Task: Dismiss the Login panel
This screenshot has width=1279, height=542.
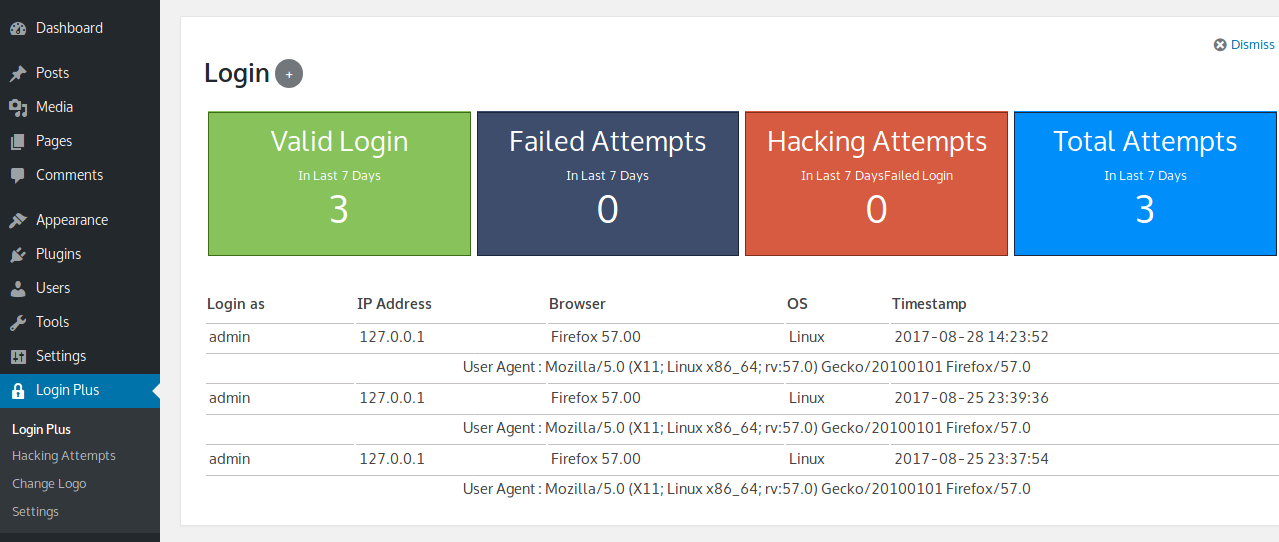Action: point(1244,44)
